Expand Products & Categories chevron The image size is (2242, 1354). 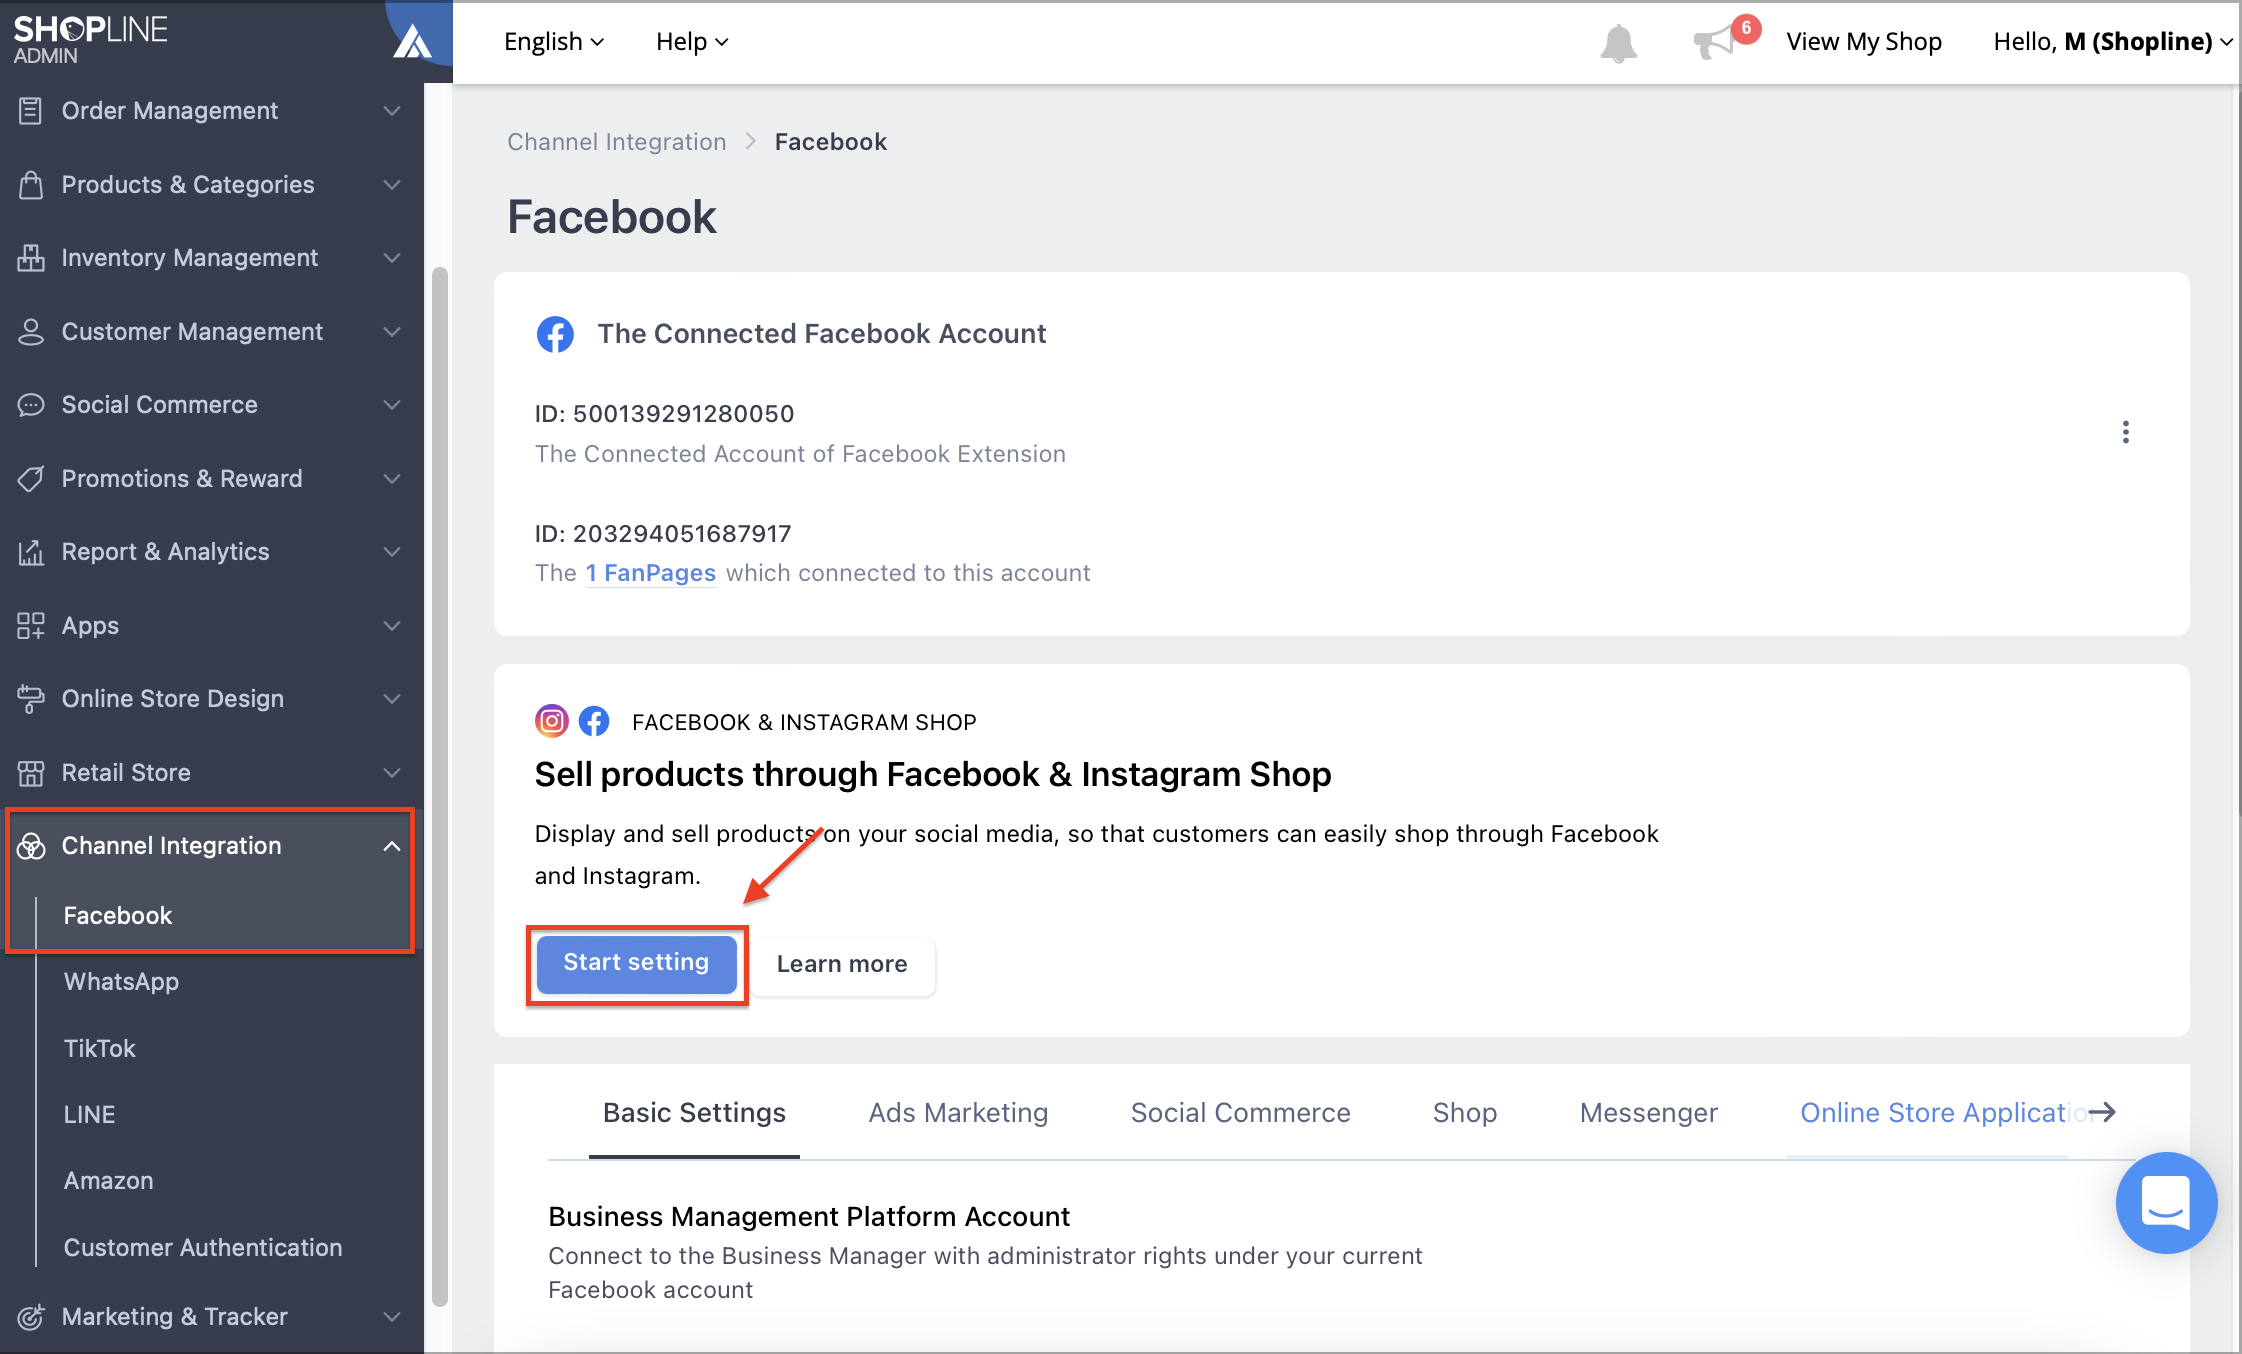[x=392, y=185]
